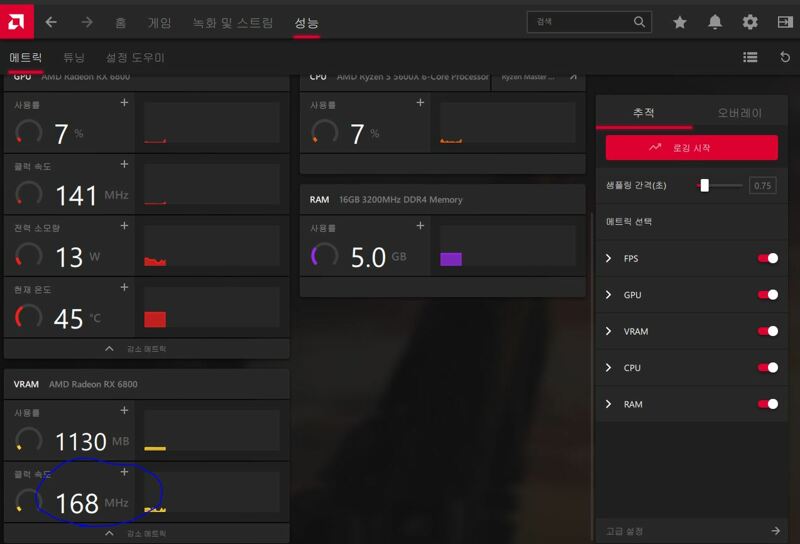This screenshot has width=800, height=544.
Task: Click the search magnifier icon
Action: pos(639,22)
